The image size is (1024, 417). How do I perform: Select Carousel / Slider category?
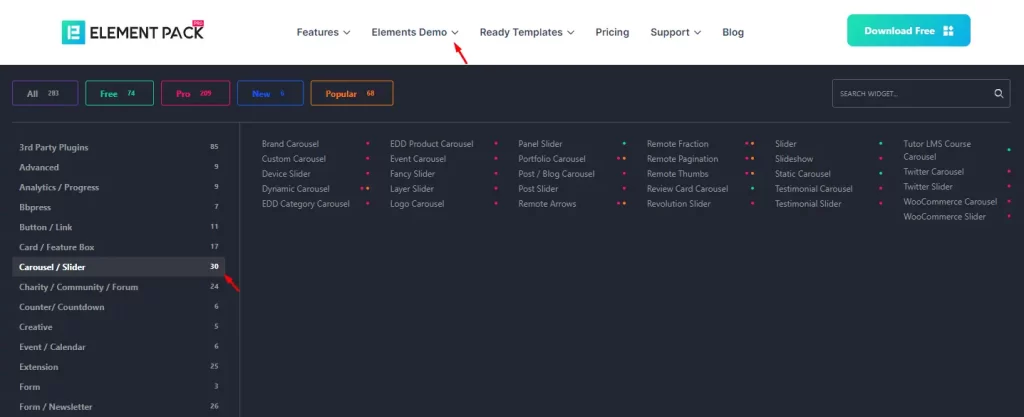point(118,267)
